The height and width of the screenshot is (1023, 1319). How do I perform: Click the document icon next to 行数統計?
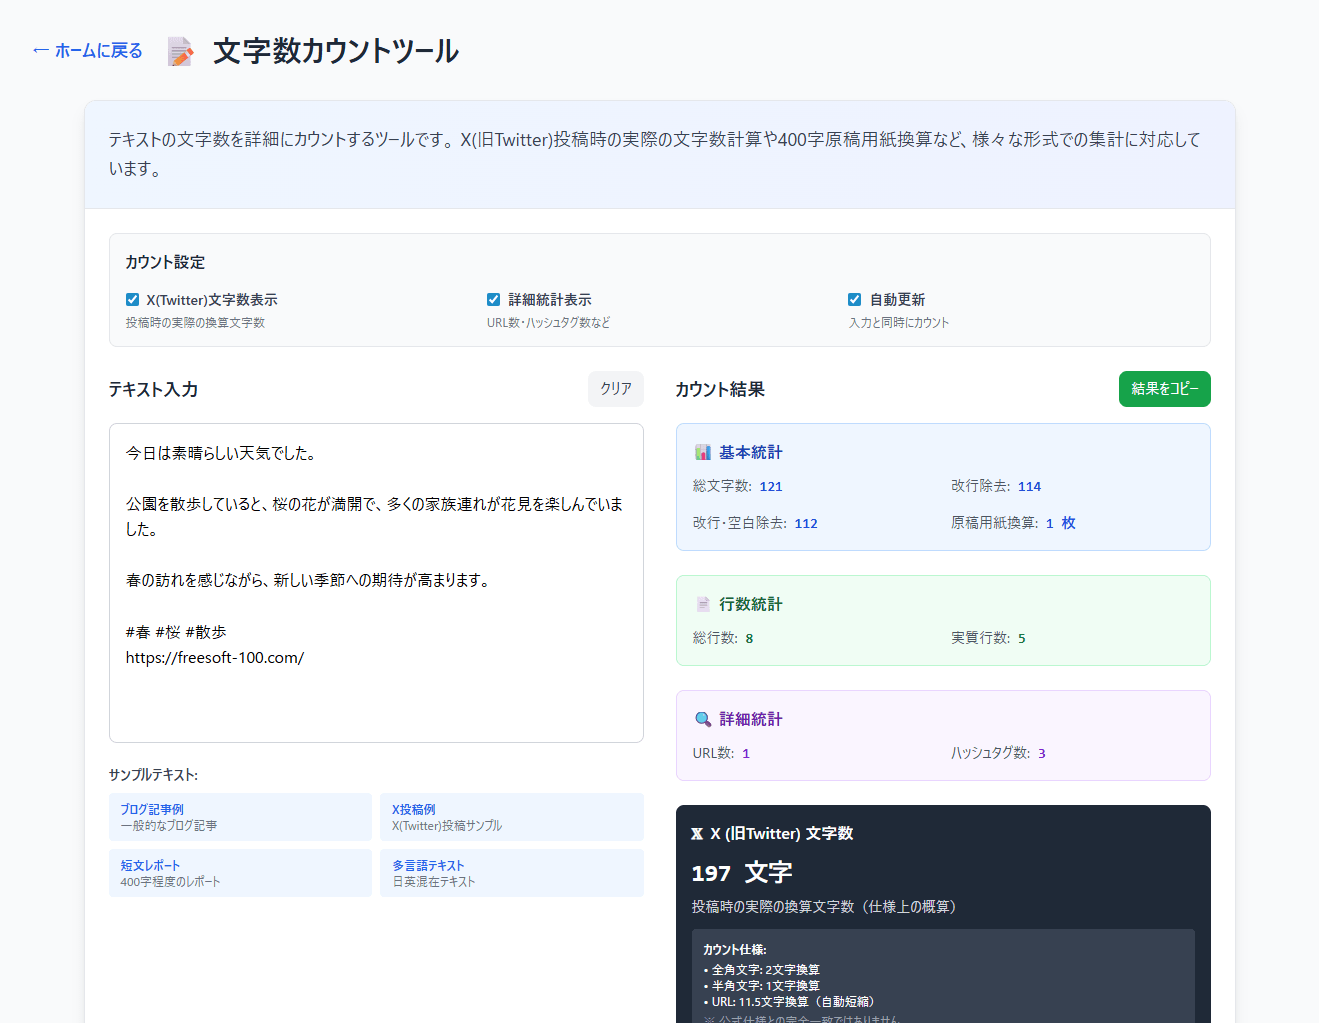click(703, 605)
